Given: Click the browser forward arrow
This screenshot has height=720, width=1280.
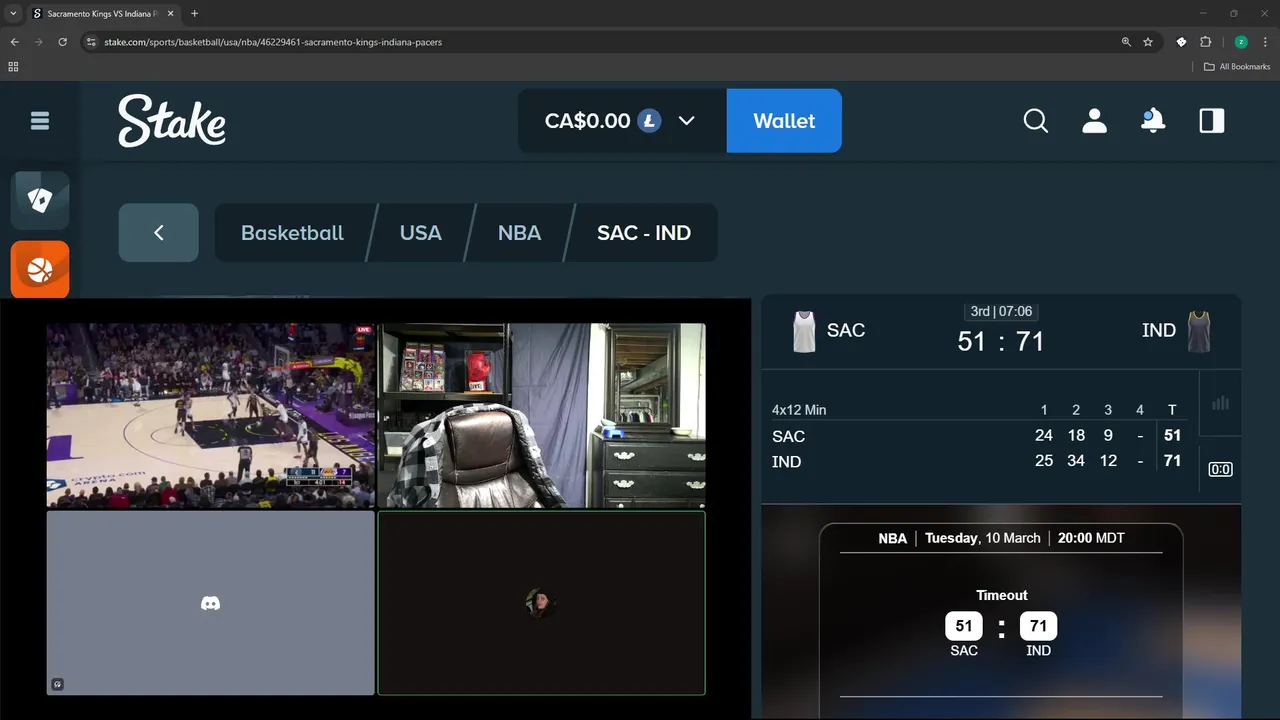Looking at the screenshot, I should pos(38,42).
